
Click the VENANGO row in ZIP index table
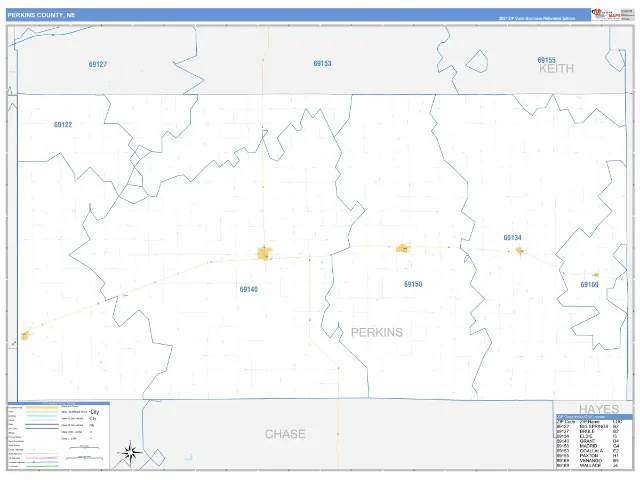coord(588,460)
